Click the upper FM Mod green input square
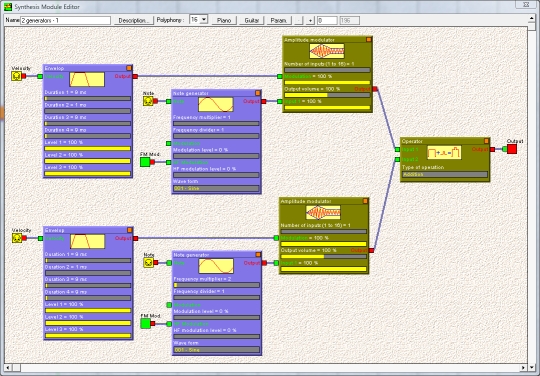 [x=145, y=162]
